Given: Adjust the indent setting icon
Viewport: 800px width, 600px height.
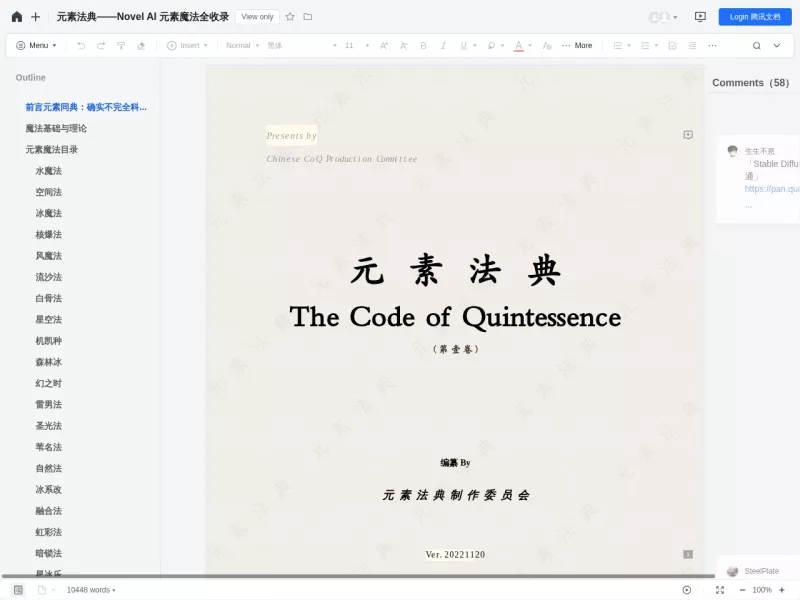Looking at the screenshot, I should [x=692, y=45].
